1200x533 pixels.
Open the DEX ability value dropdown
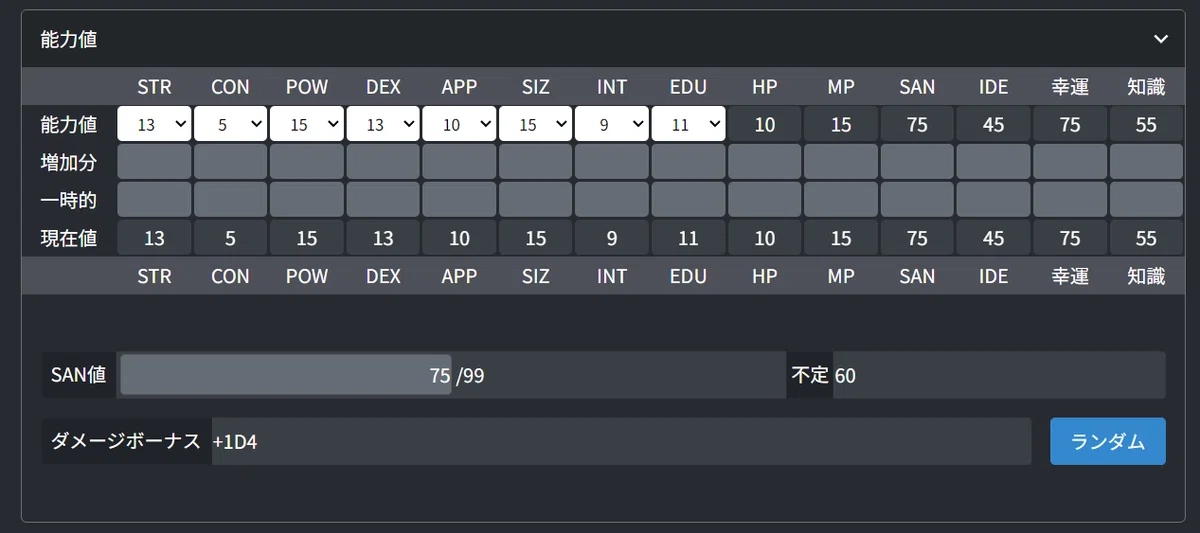(383, 124)
